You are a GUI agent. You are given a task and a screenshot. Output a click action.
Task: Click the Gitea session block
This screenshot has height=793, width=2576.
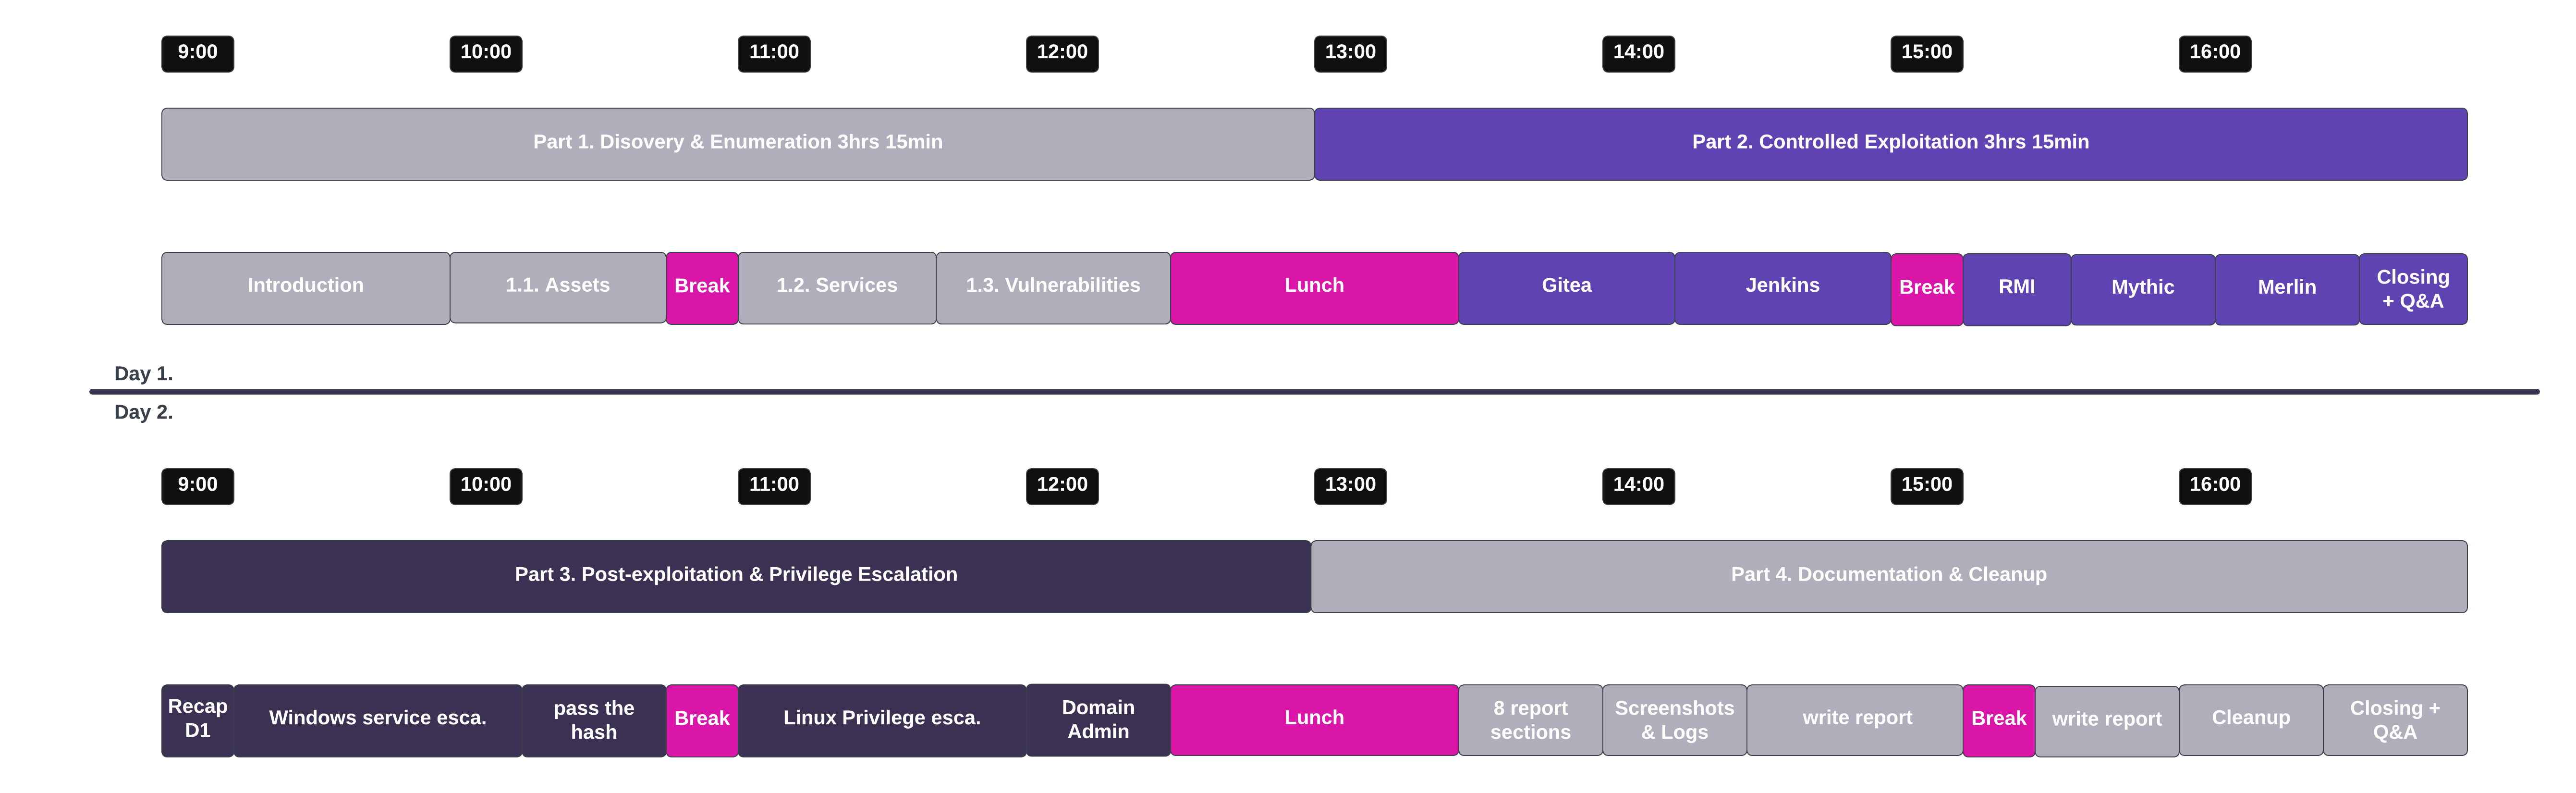[x=1566, y=287]
